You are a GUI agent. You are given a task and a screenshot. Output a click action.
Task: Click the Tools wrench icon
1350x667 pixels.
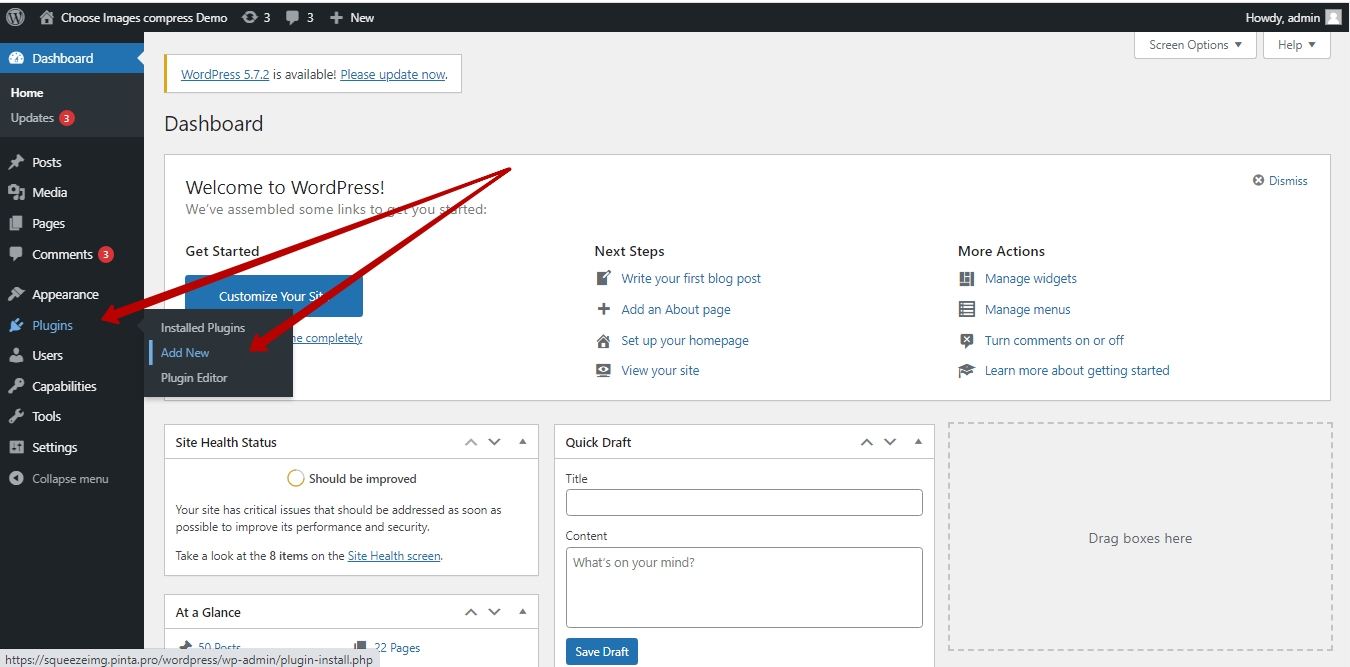point(16,416)
